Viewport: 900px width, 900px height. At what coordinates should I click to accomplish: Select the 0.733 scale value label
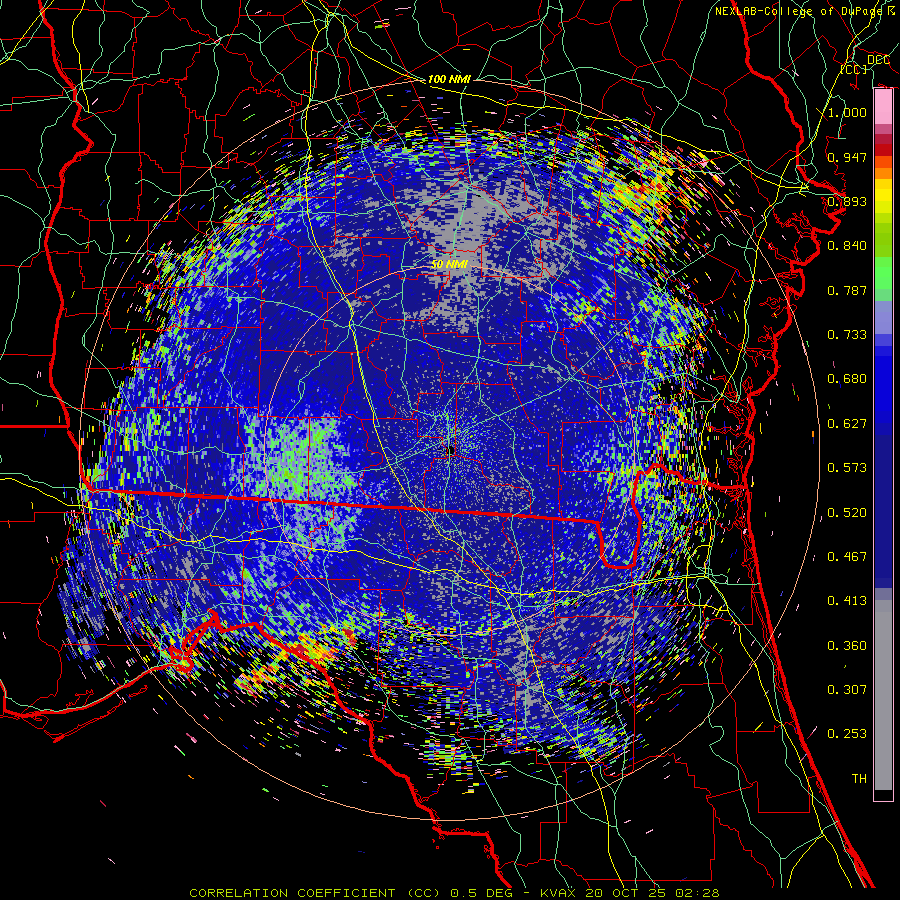pyautogui.click(x=847, y=335)
